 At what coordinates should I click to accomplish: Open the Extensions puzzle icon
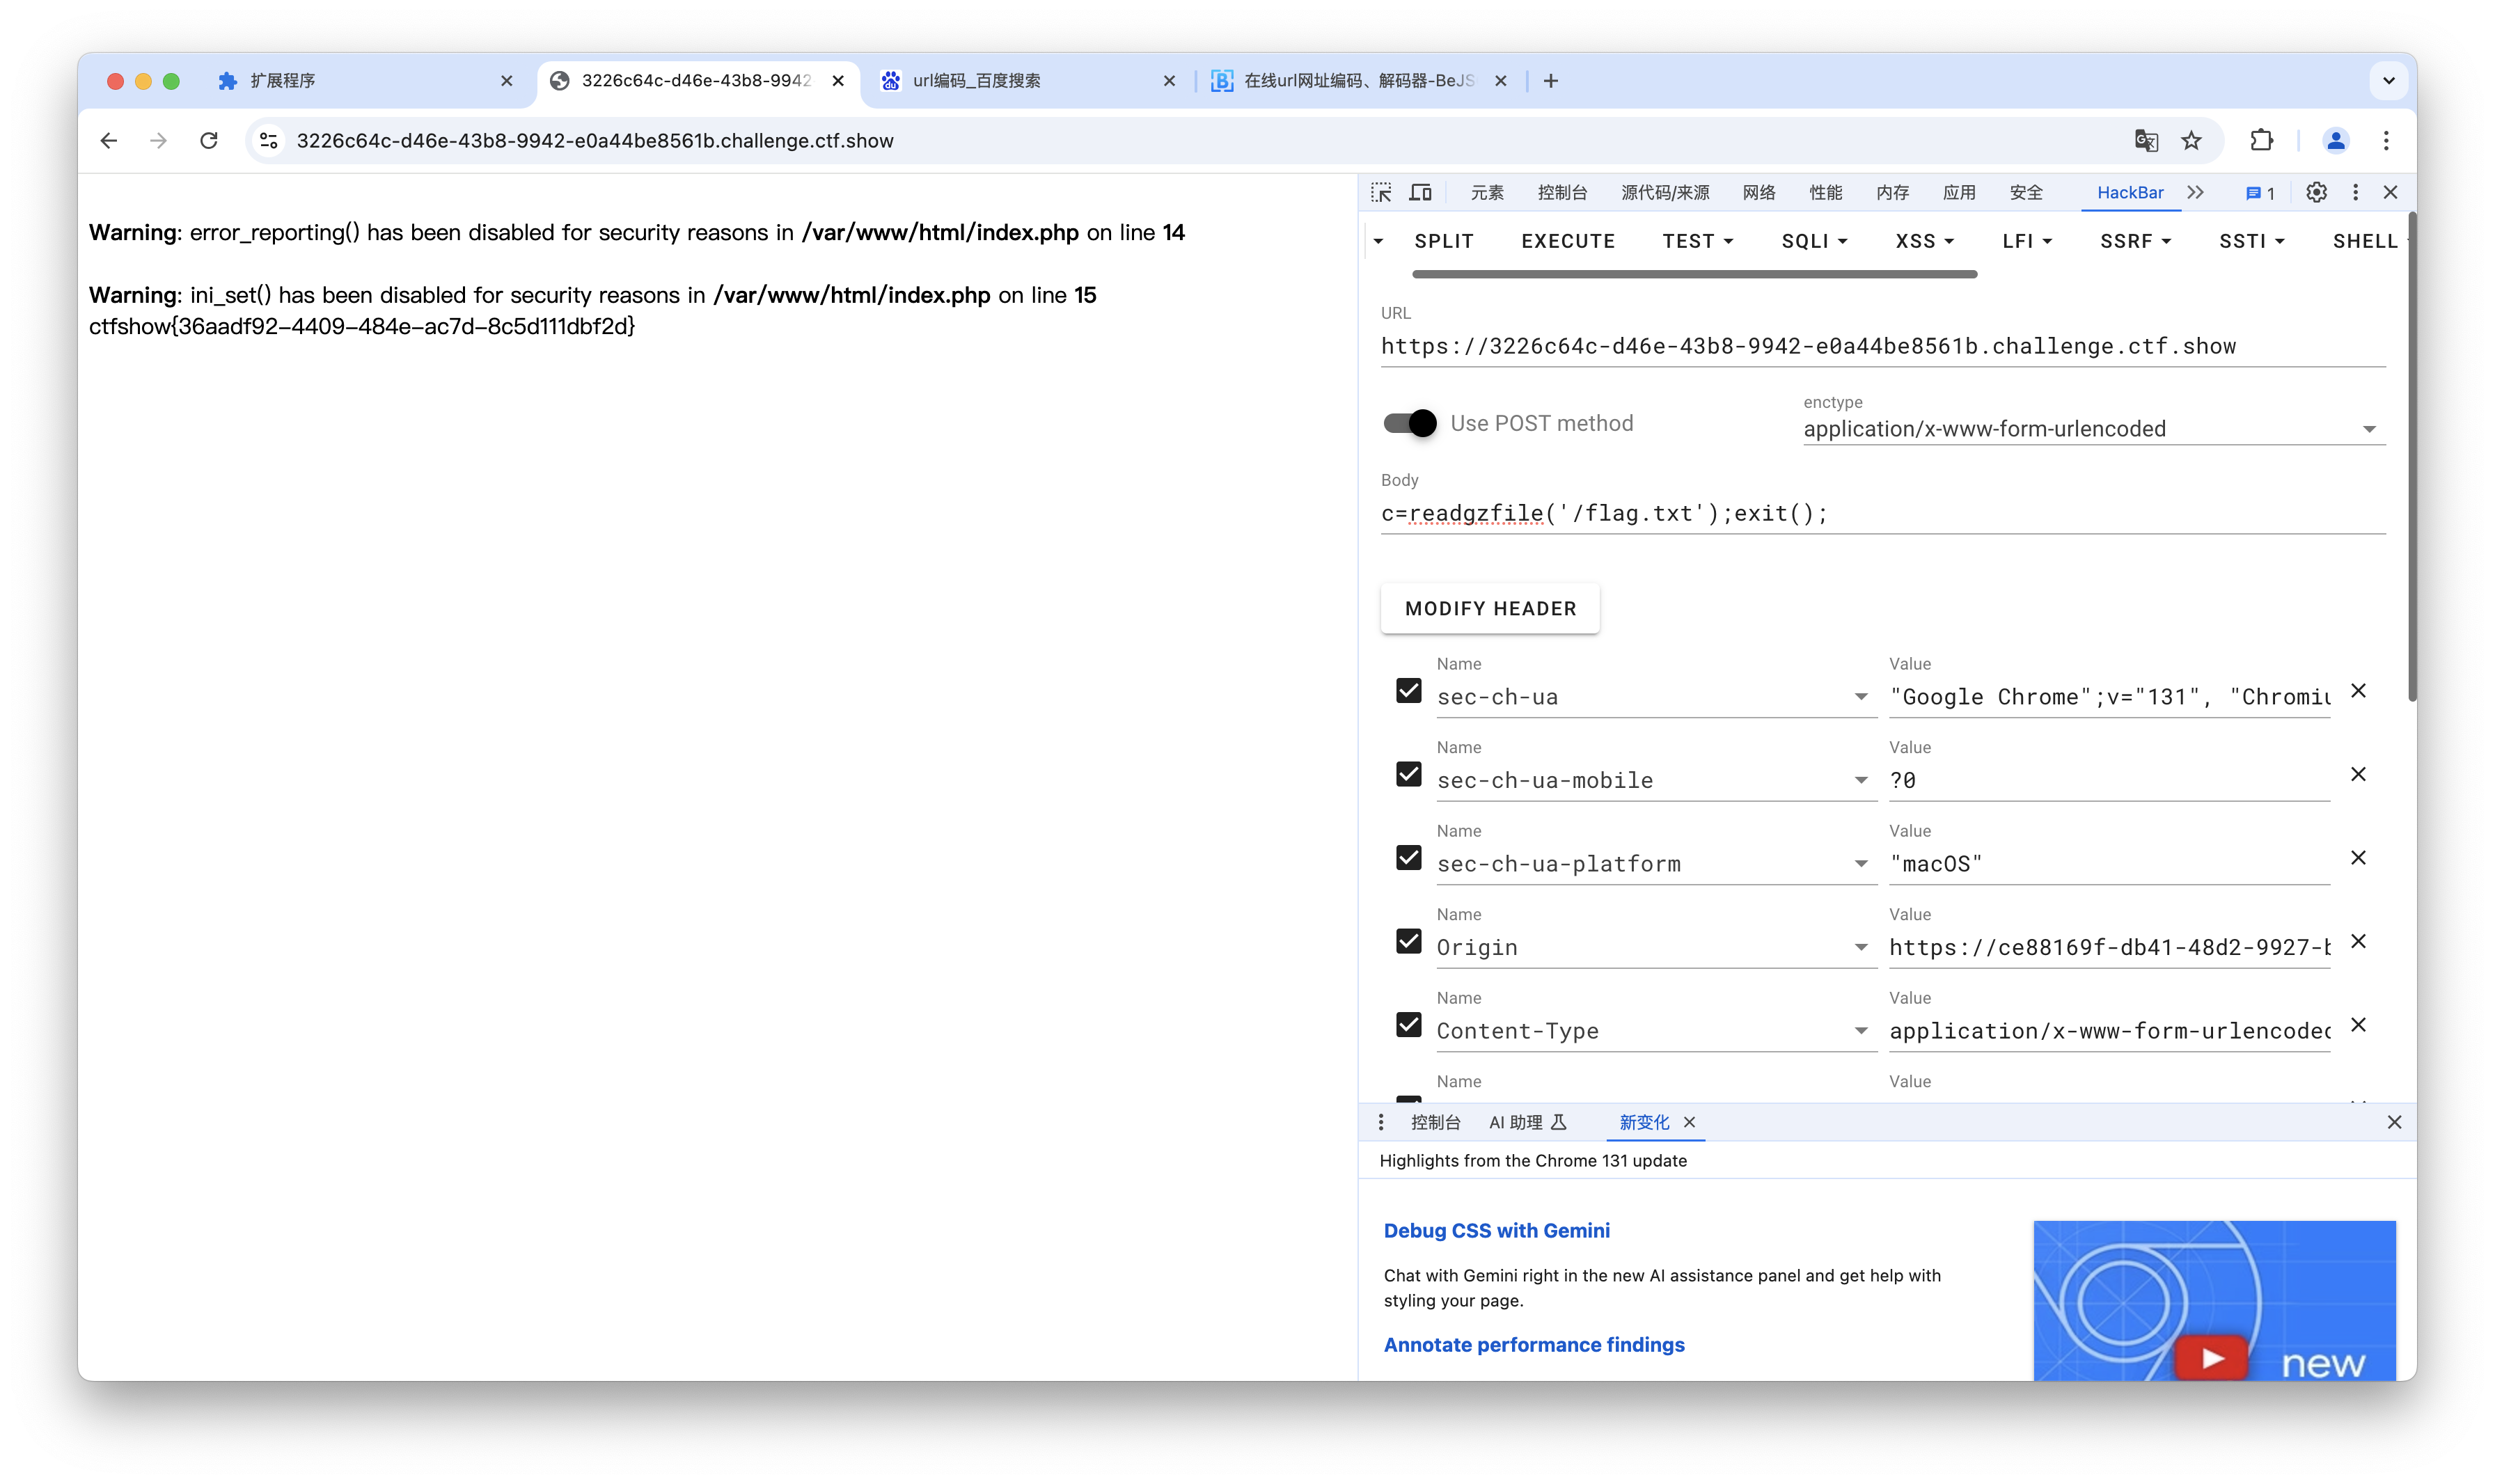(2261, 140)
